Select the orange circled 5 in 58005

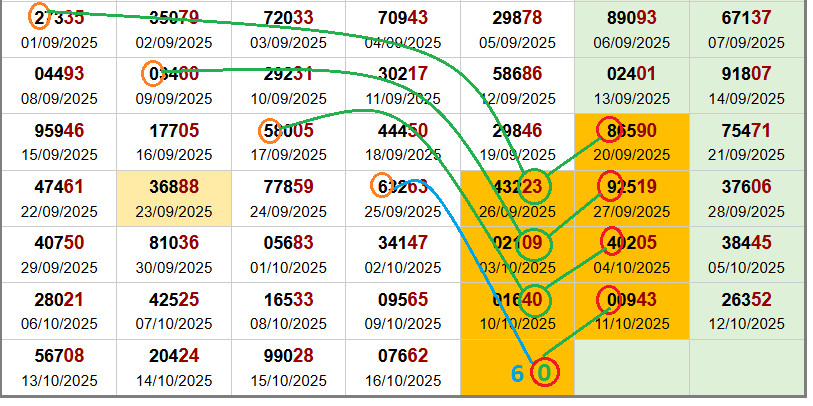point(270,131)
